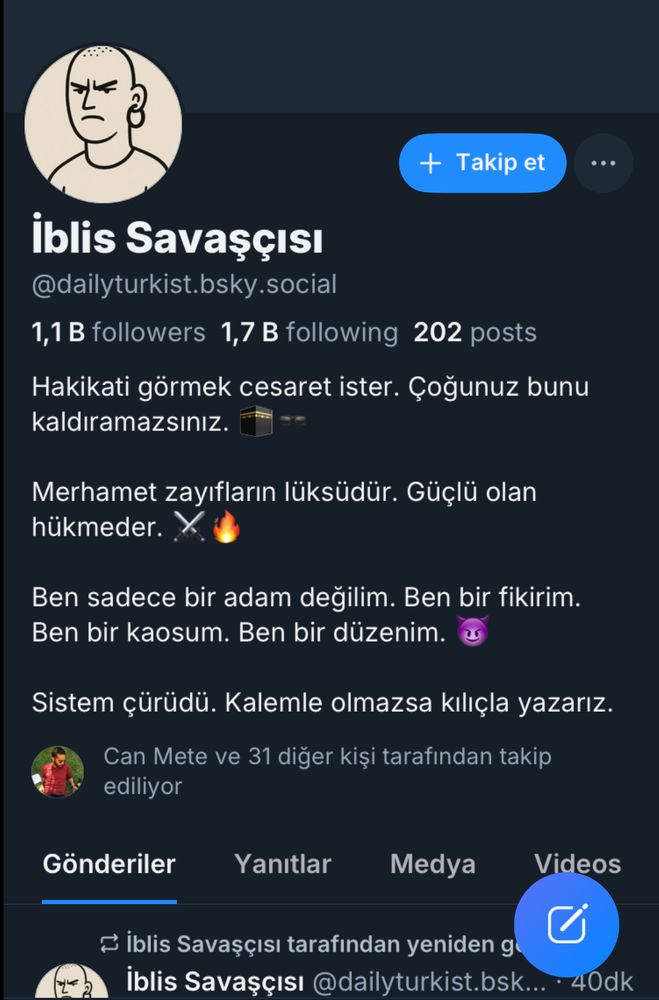Open İblis Savaşçısı profile avatar image

point(103,124)
